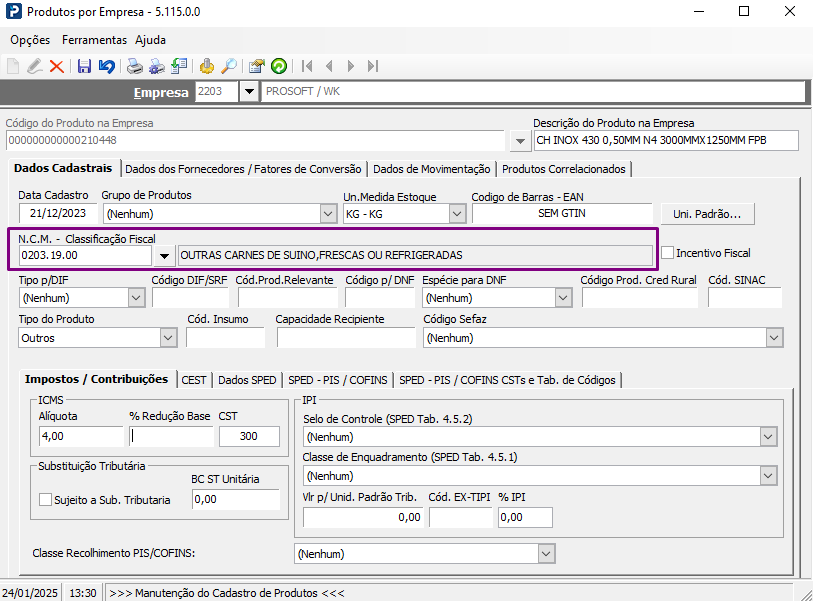
Task: Select the SPED - PIS / COFINS tab
Action: [x=338, y=380]
